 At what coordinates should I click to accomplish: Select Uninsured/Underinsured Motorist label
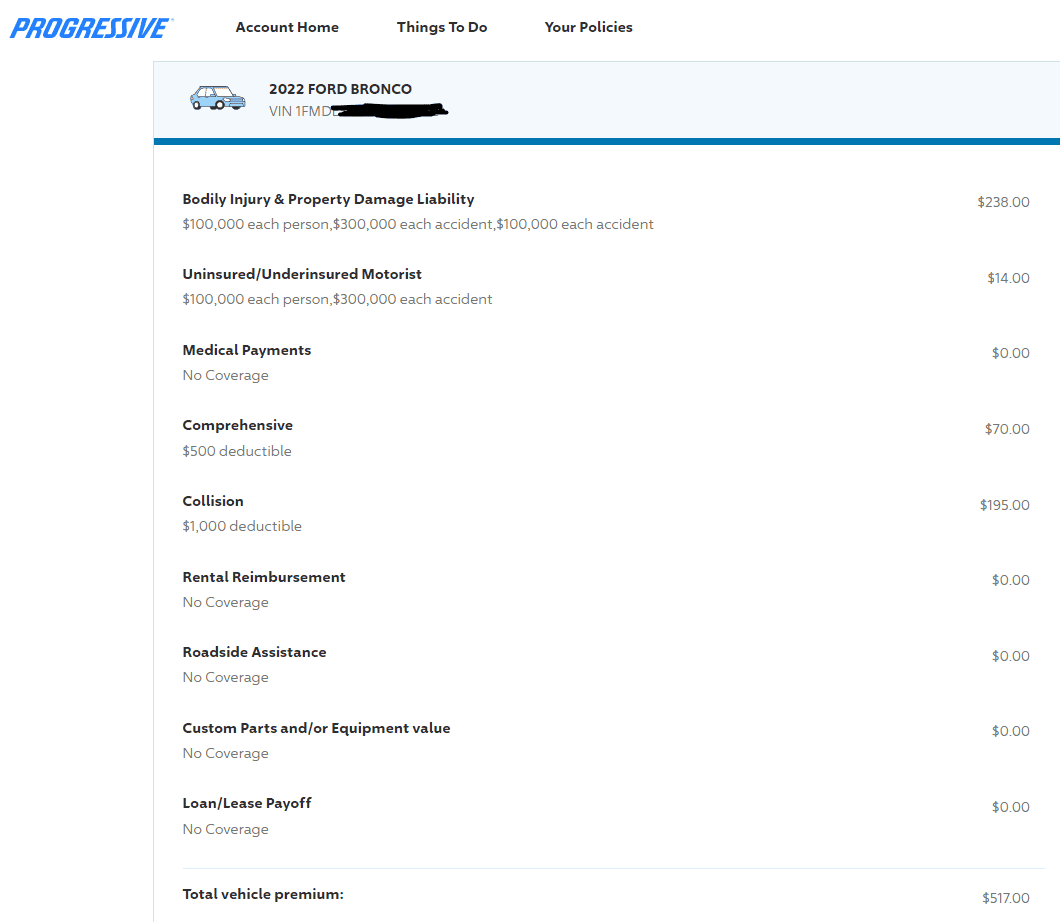point(302,274)
